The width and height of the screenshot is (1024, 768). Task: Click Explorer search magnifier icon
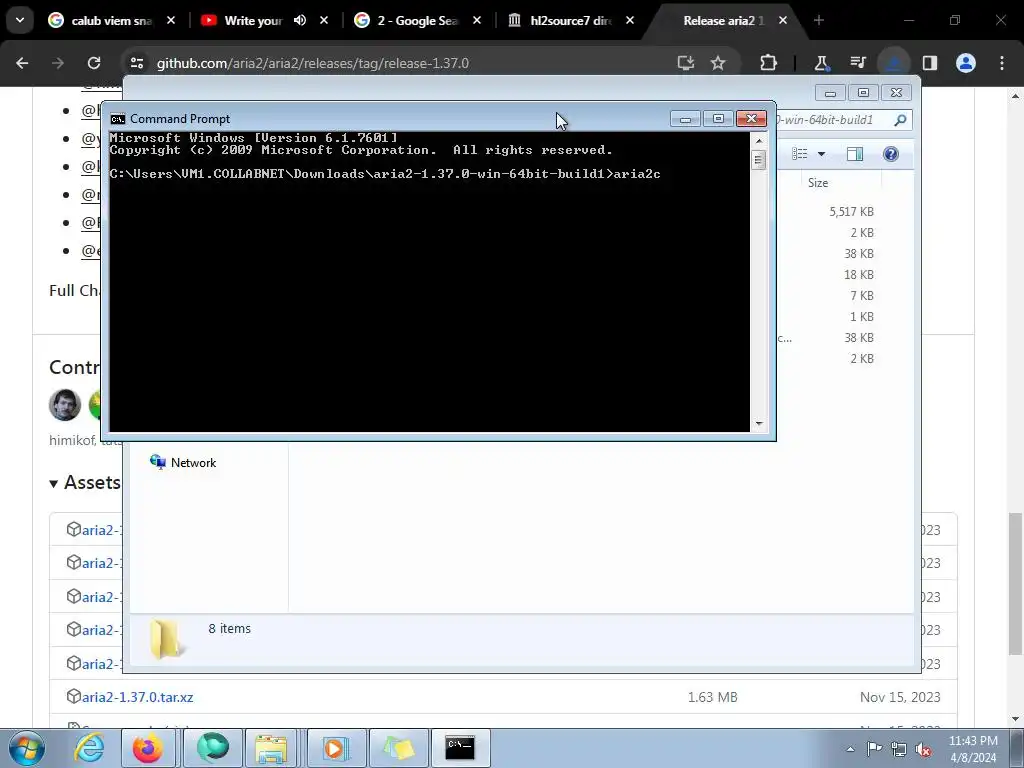click(x=900, y=120)
